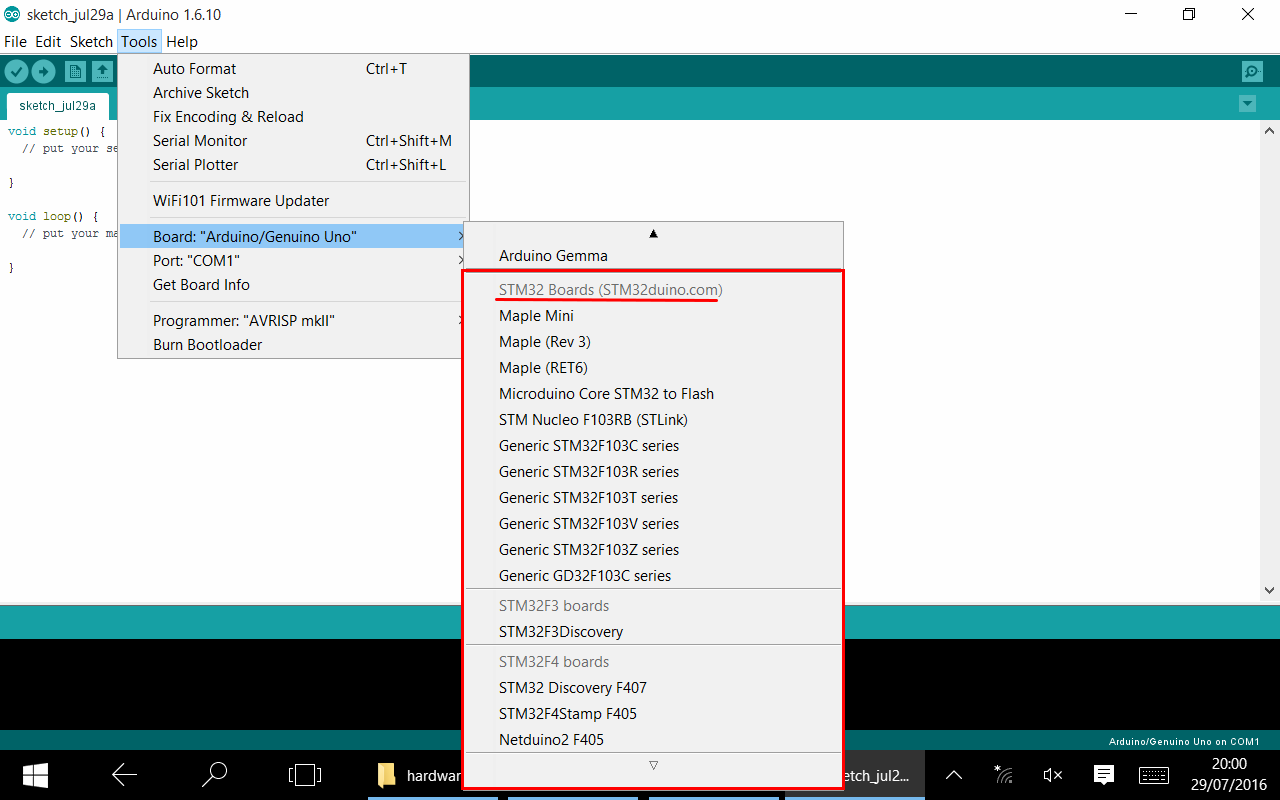This screenshot has width=1280, height=800.
Task: Click Windows Start button
Action: point(36,774)
